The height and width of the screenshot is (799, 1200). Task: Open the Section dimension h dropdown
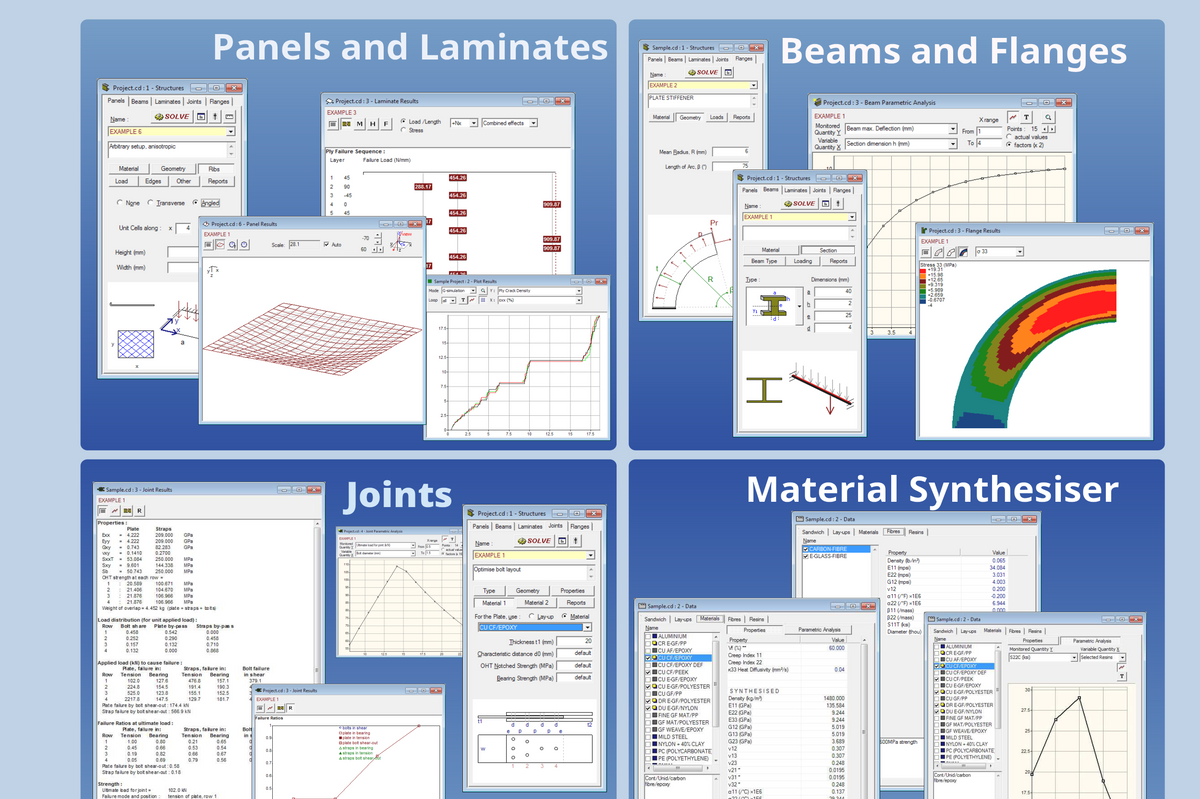(953, 144)
